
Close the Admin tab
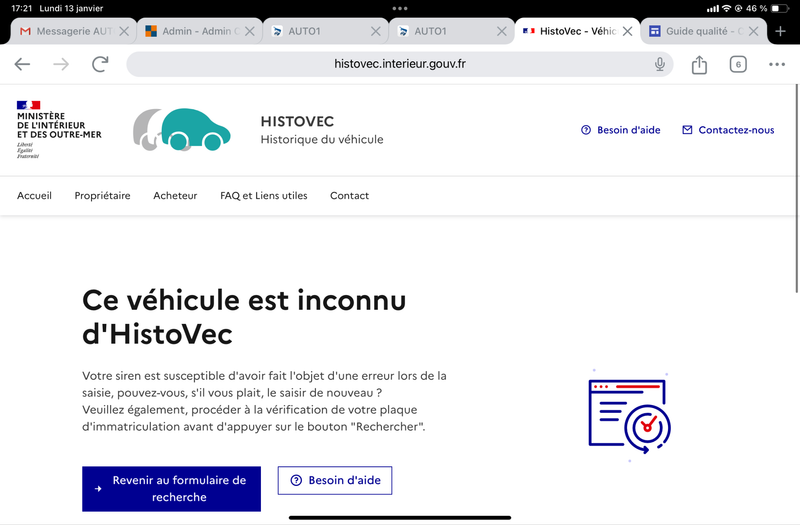(x=249, y=31)
